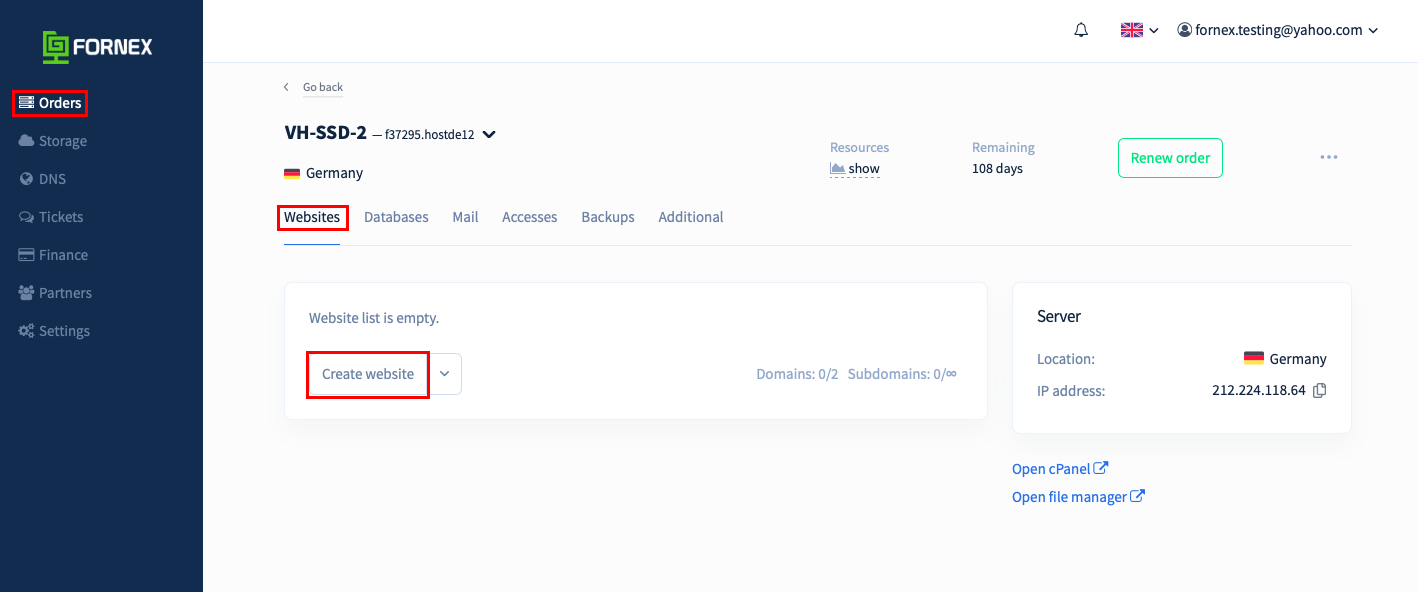Switch to the Databases tab

click(x=396, y=217)
